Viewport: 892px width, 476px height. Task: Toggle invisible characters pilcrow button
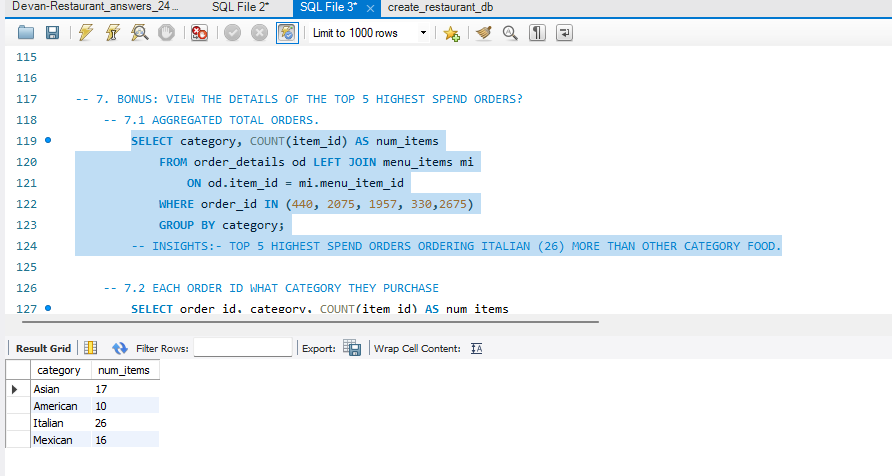(537, 33)
